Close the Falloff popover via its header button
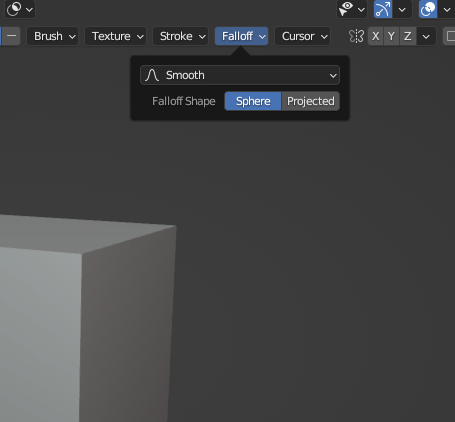The image size is (455, 422). pyautogui.click(x=241, y=36)
